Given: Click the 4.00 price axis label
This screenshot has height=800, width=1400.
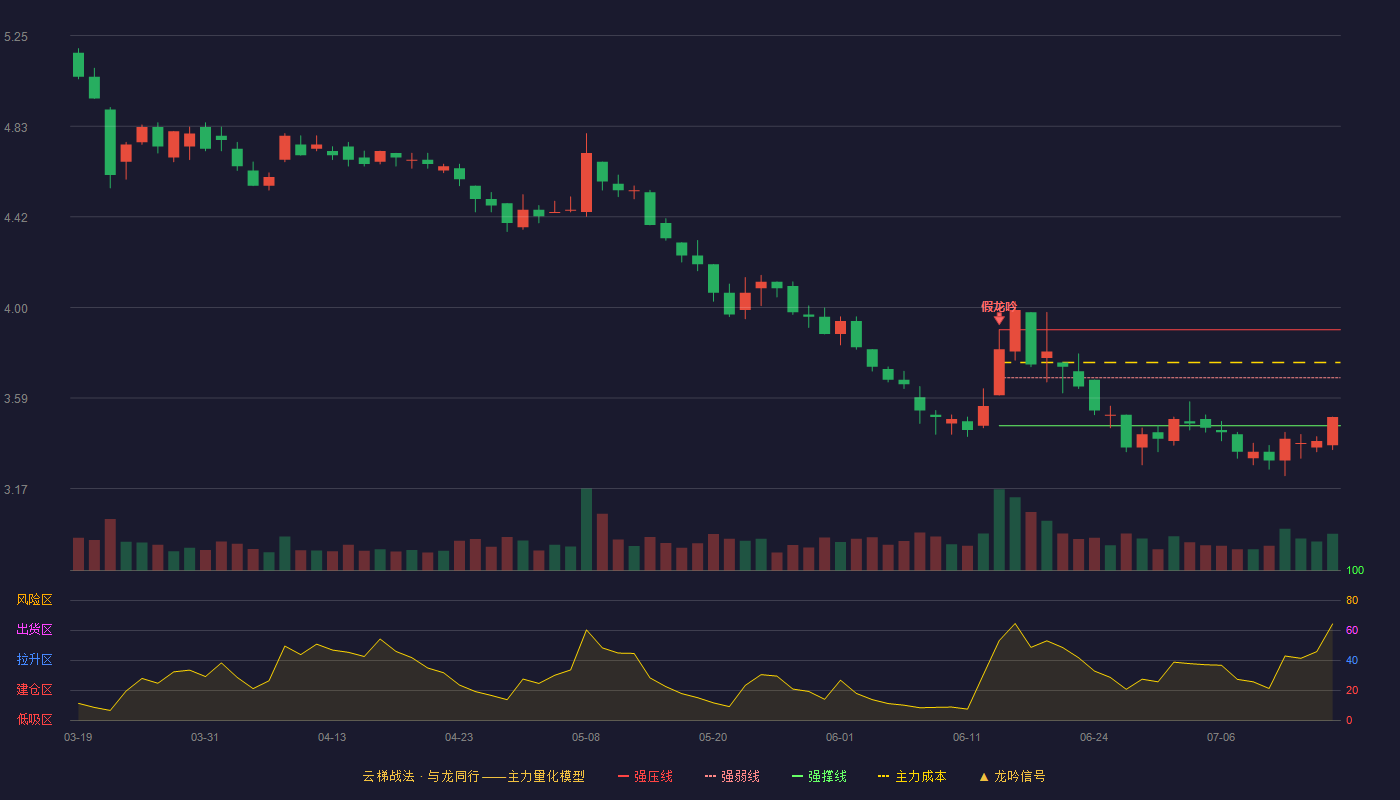Looking at the screenshot, I should [x=16, y=308].
